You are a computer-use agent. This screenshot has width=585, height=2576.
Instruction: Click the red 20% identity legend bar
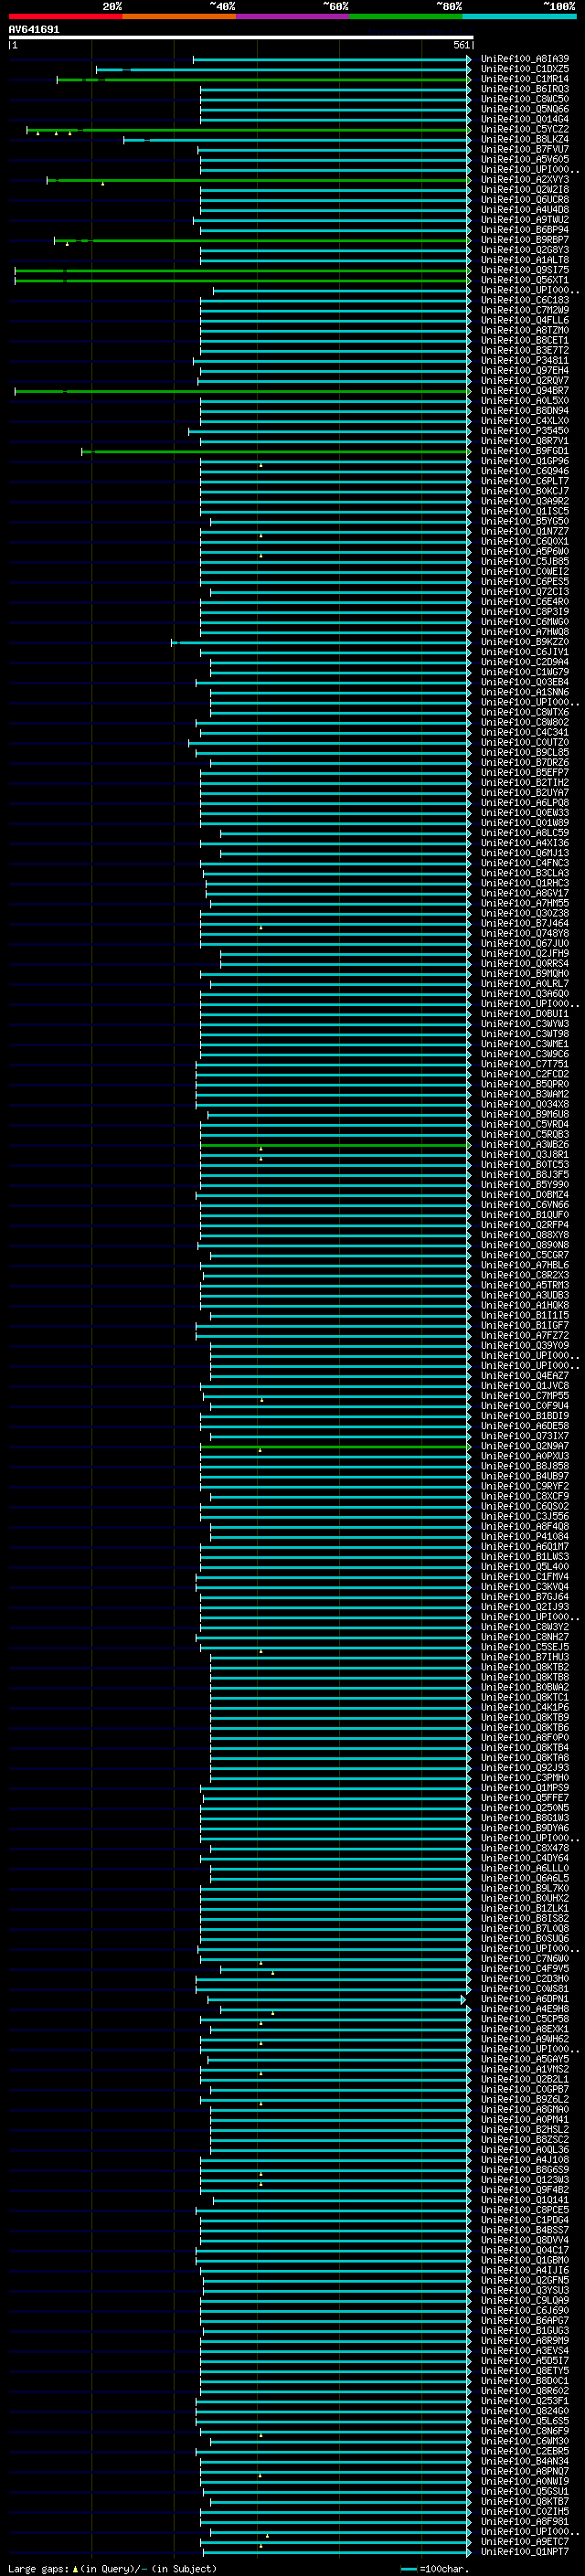point(65,16)
